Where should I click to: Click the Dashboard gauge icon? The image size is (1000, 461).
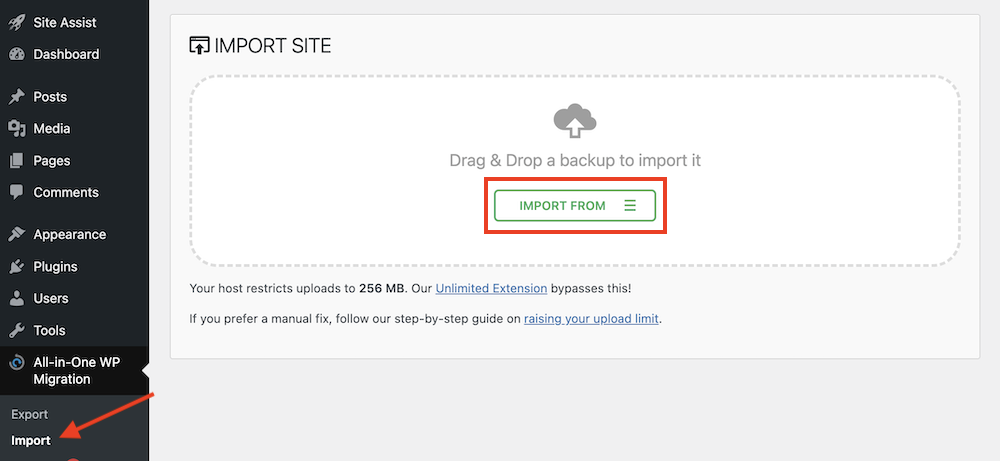point(17,54)
